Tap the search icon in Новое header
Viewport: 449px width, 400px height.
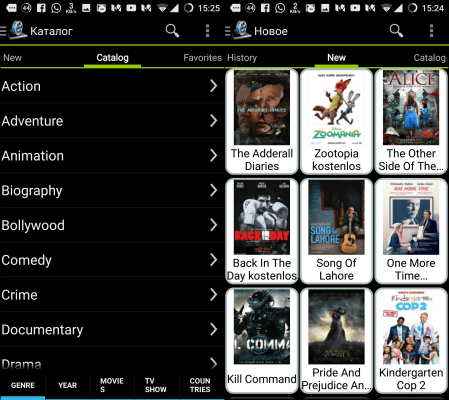click(x=396, y=30)
